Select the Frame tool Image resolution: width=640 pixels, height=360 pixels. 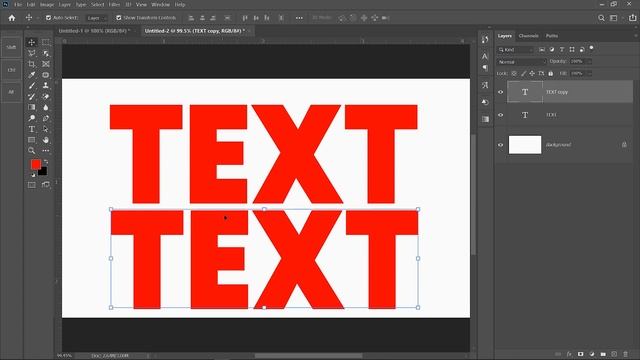click(46, 64)
